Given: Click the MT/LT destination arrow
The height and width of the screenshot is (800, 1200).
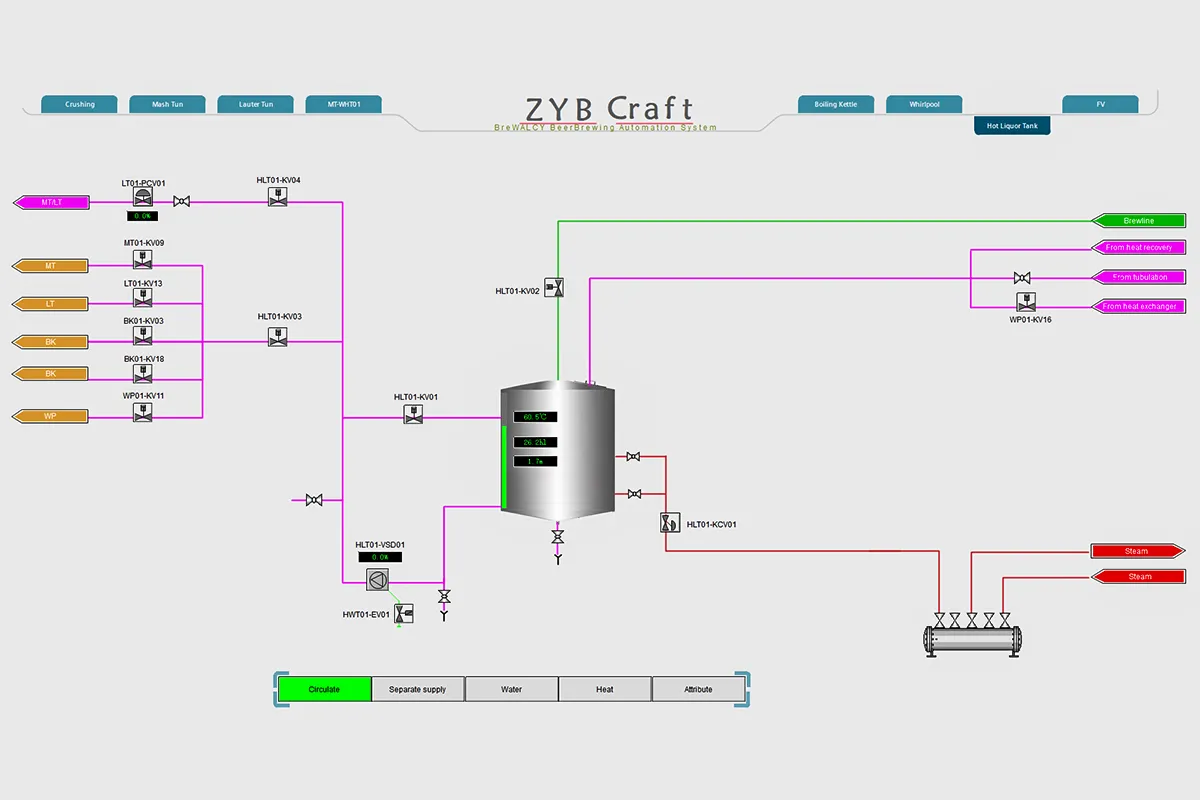Looking at the screenshot, I should point(51,202).
